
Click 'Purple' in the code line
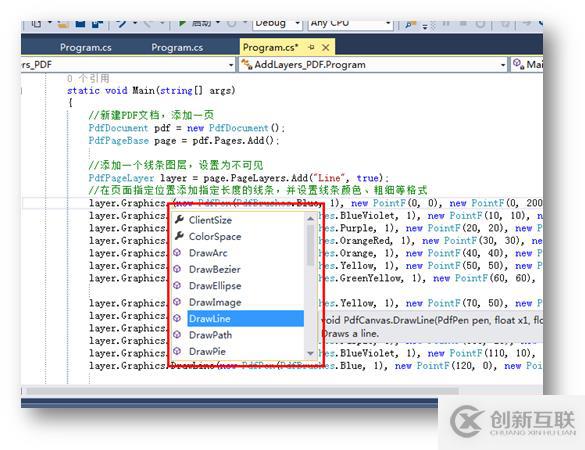pos(356,228)
